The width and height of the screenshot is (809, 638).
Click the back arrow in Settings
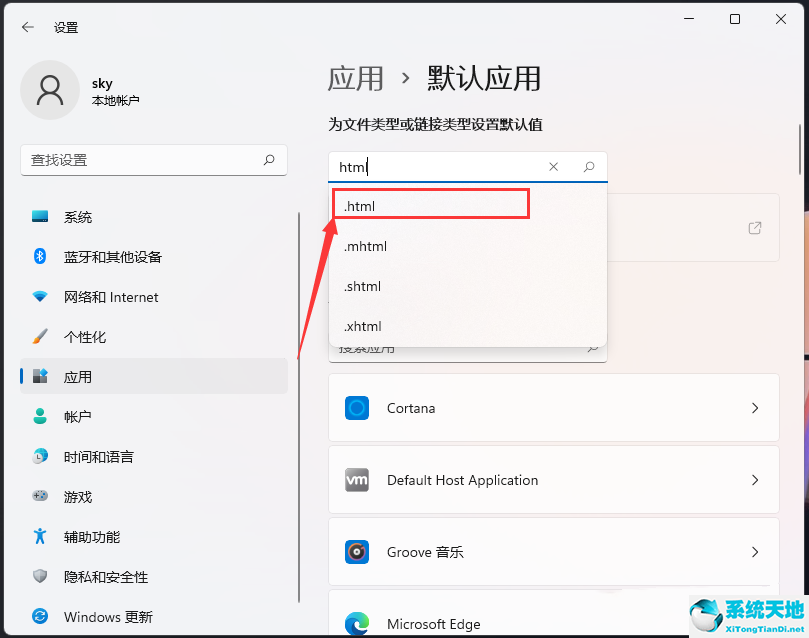pos(27,27)
